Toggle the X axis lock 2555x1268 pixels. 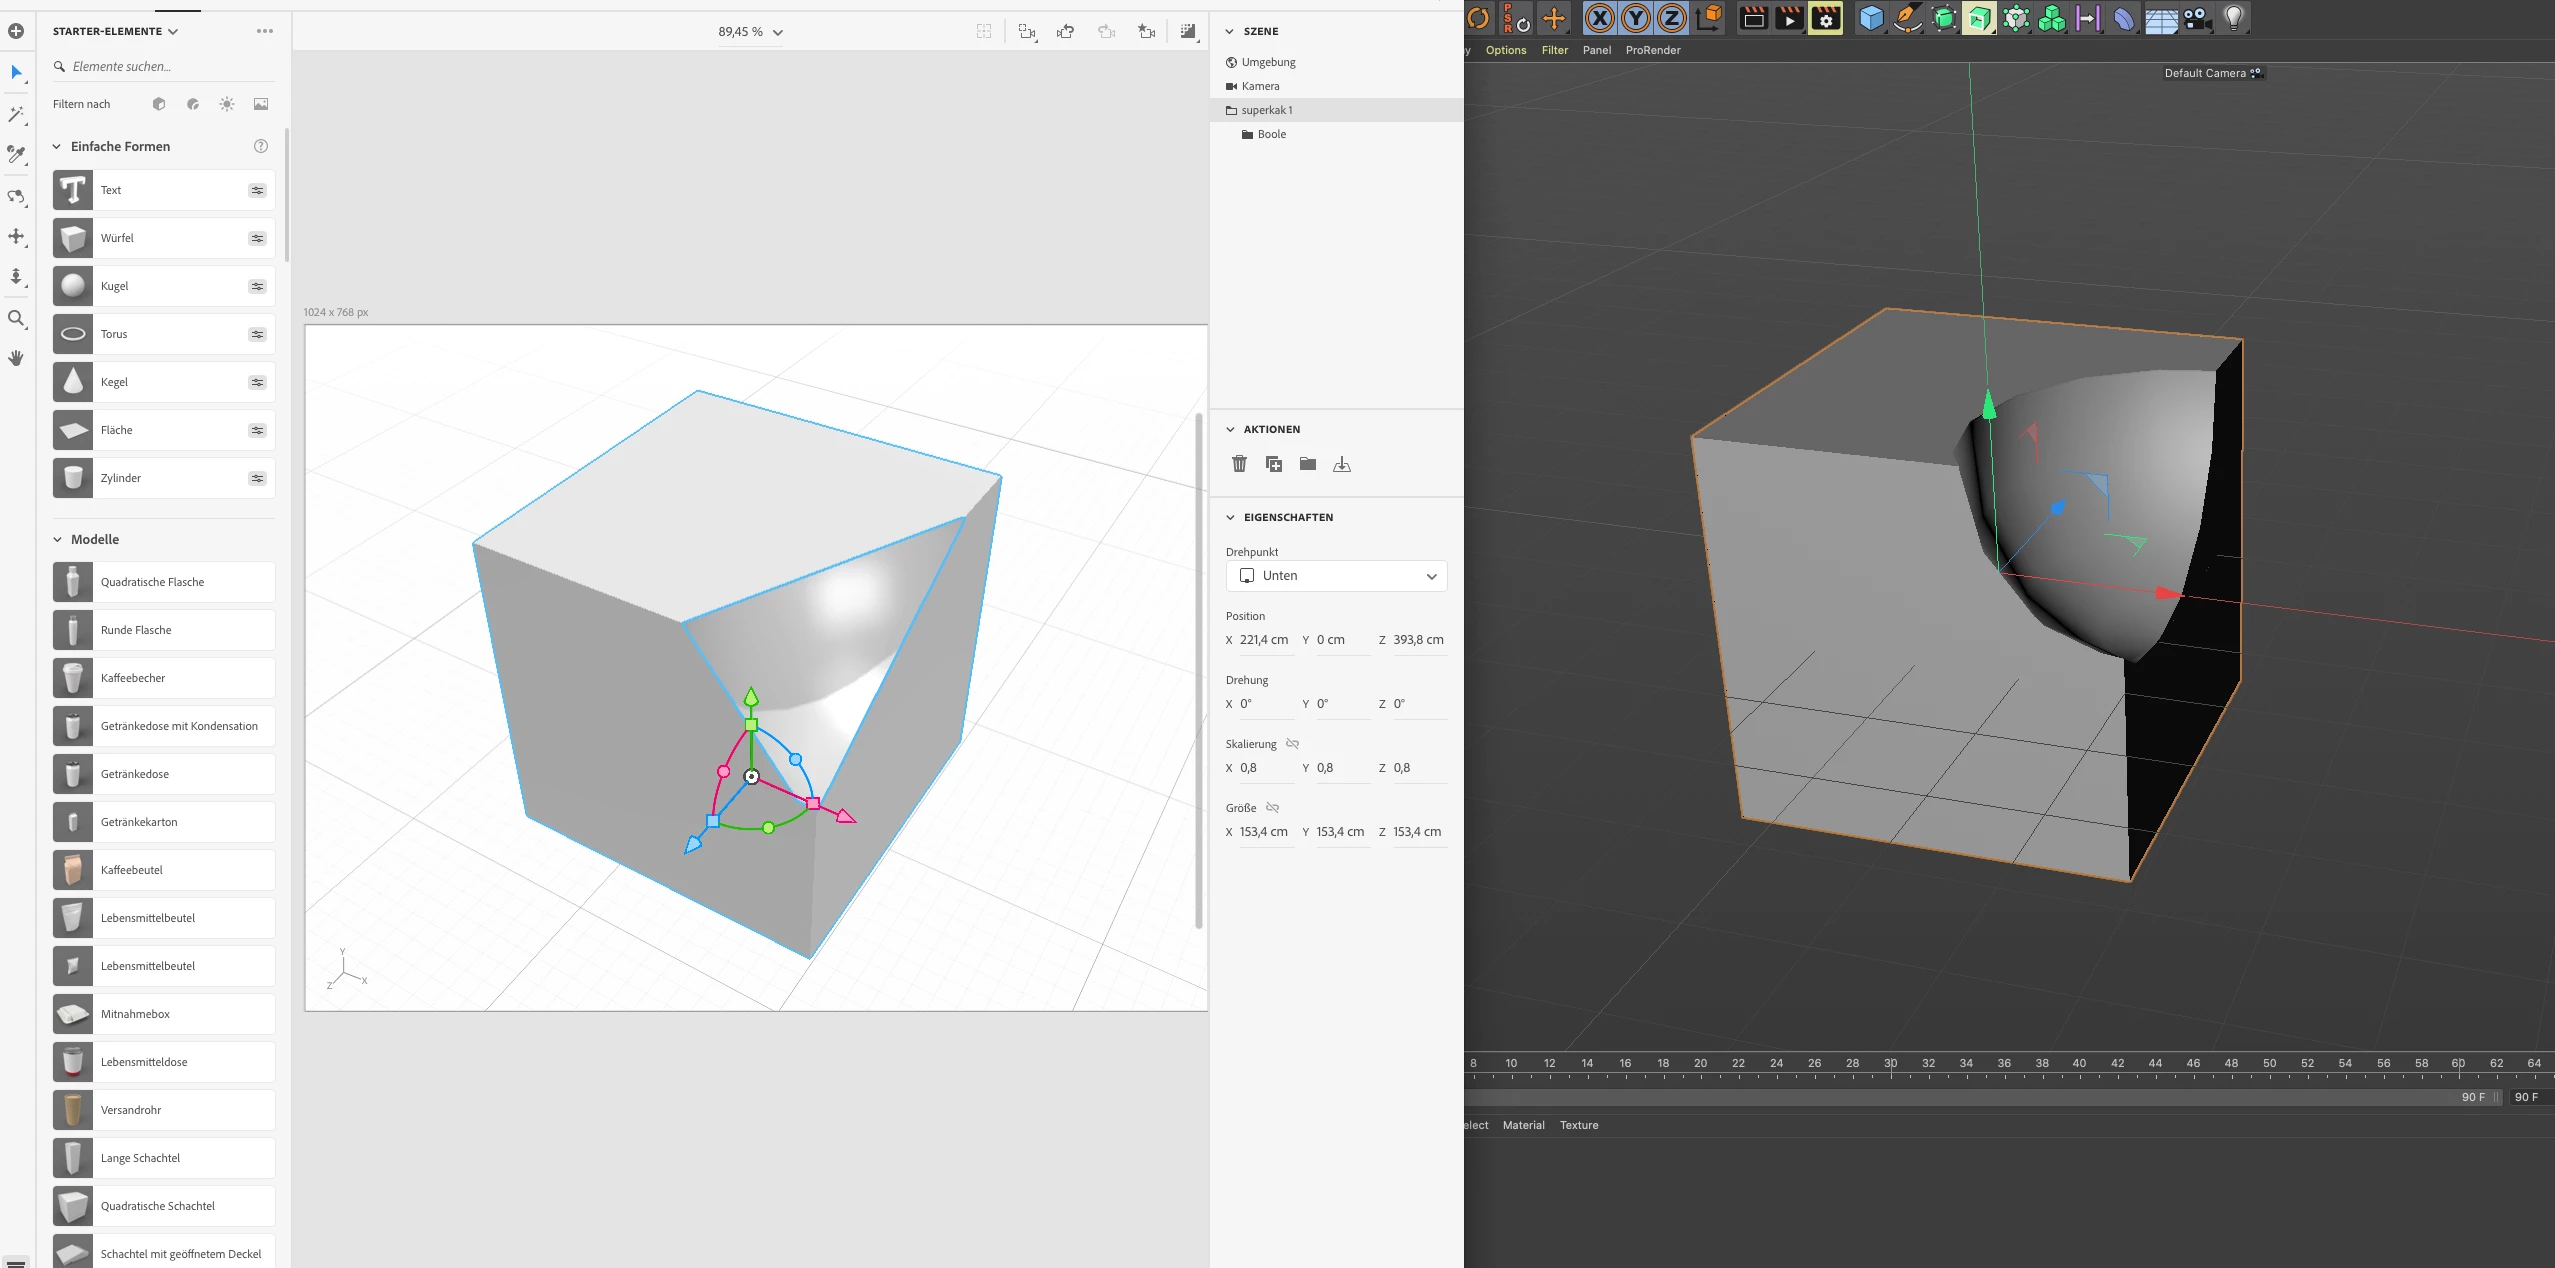(x=1599, y=18)
